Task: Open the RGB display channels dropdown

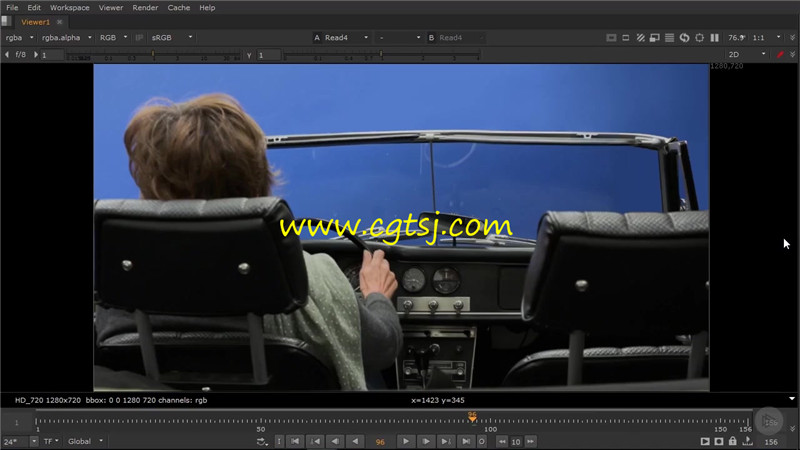Action: pyautogui.click(x=113, y=38)
